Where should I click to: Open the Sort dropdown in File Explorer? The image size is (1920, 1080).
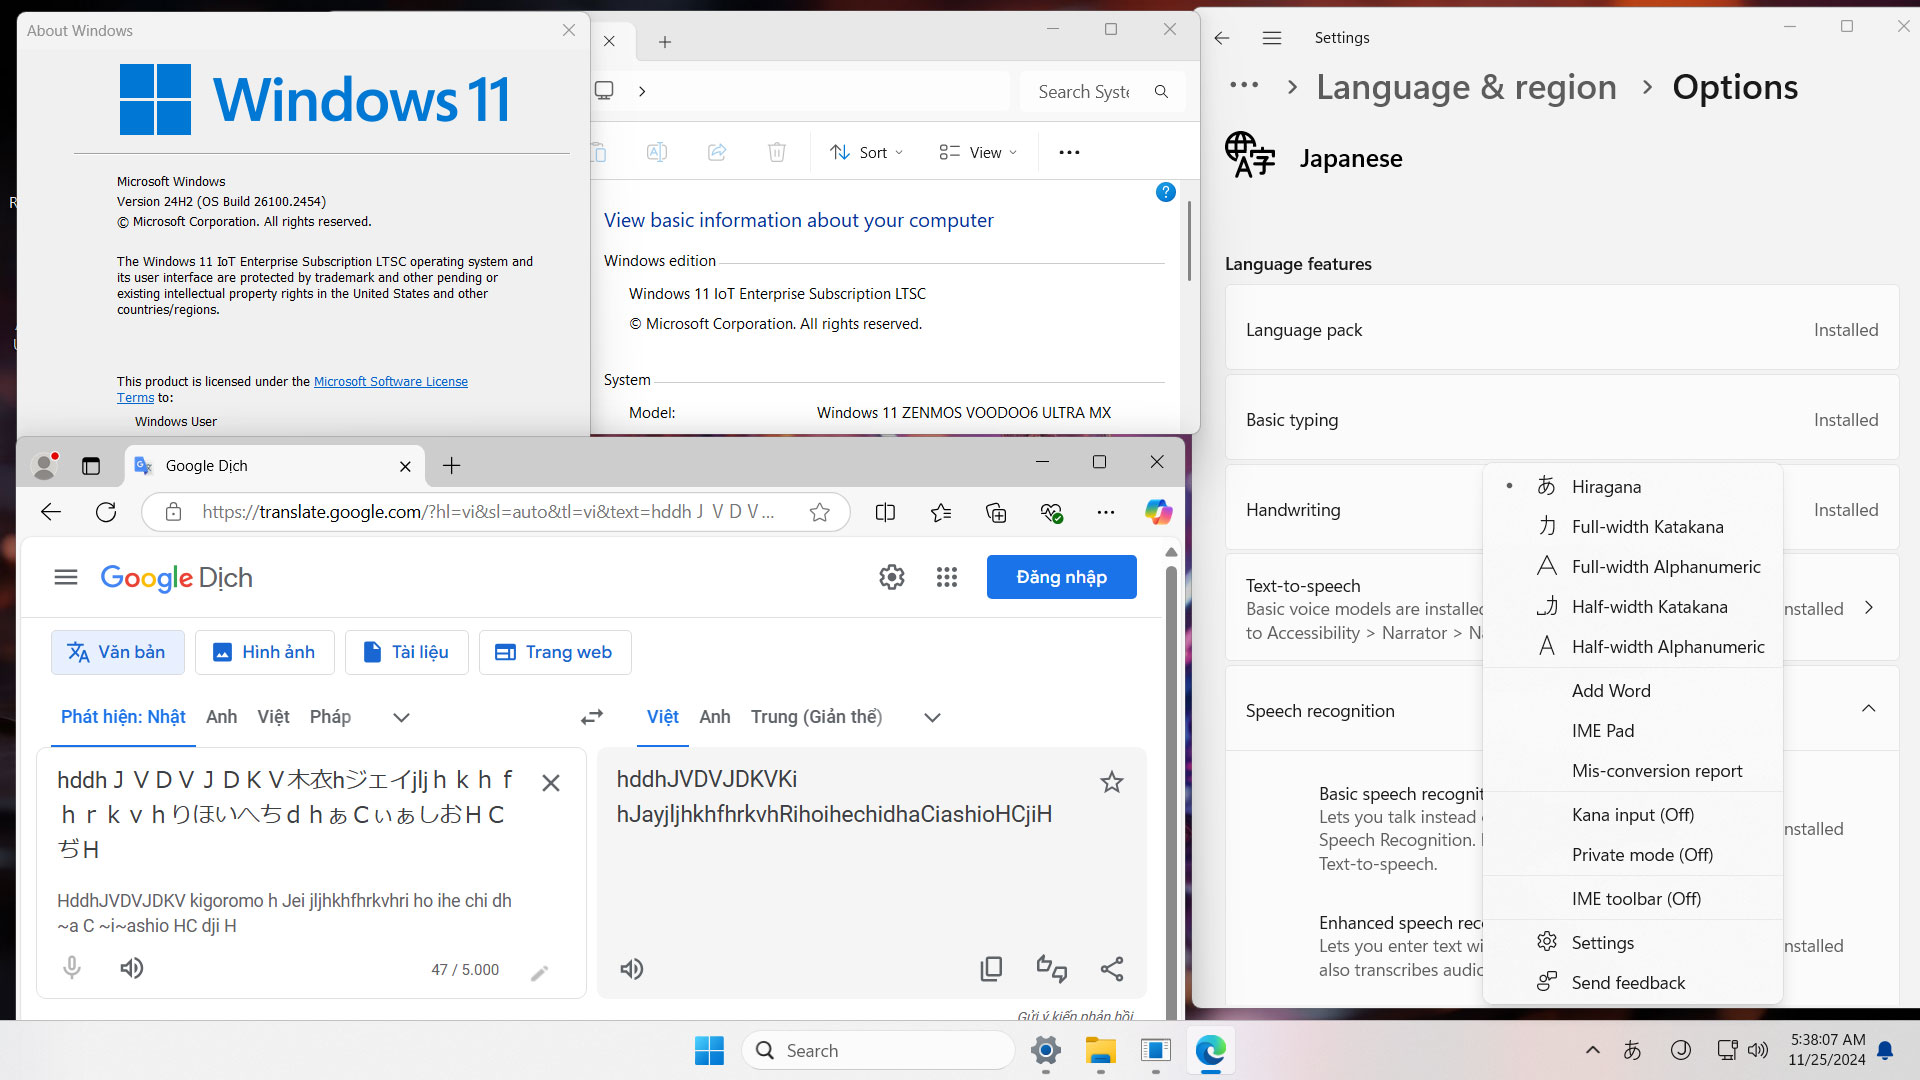pos(866,153)
